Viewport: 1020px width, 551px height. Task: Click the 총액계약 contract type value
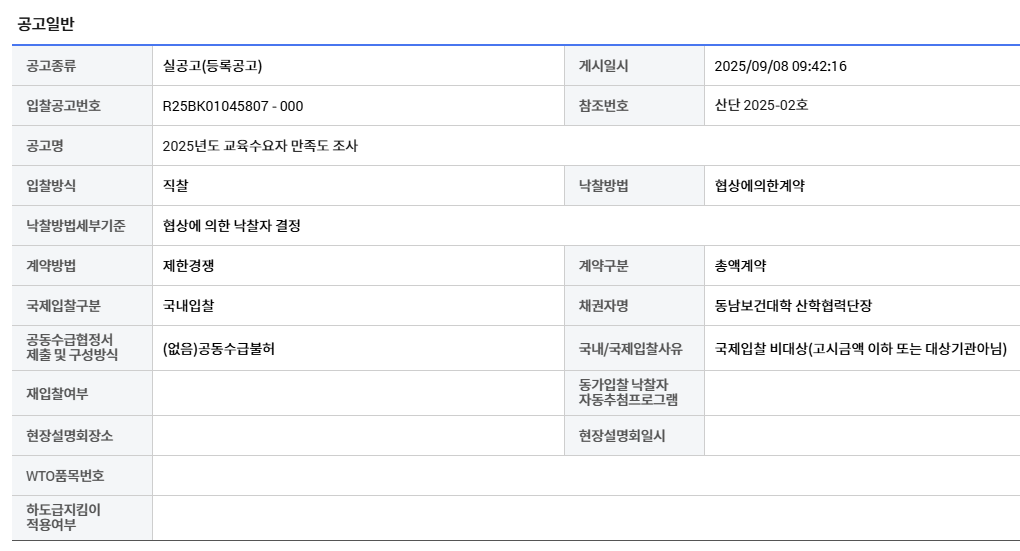[x=740, y=265]
